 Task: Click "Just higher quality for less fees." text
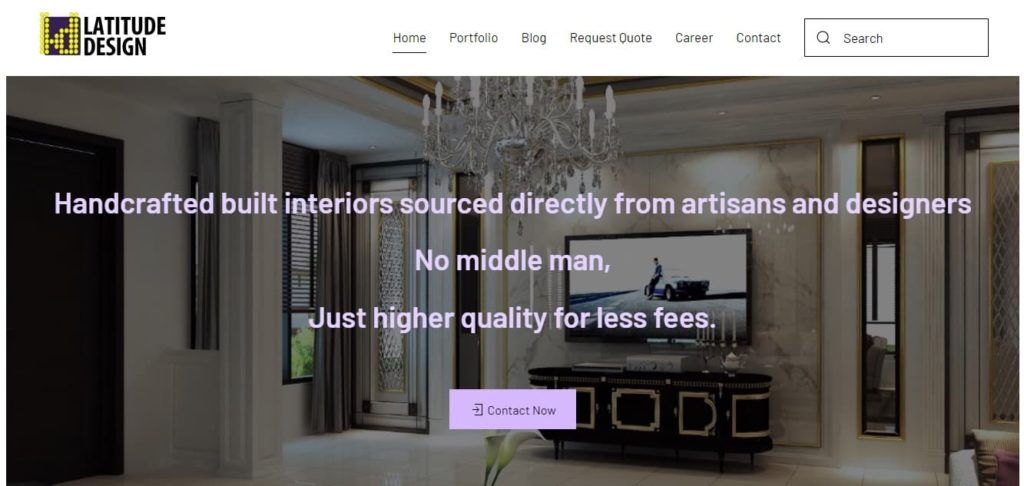point(513,318)
